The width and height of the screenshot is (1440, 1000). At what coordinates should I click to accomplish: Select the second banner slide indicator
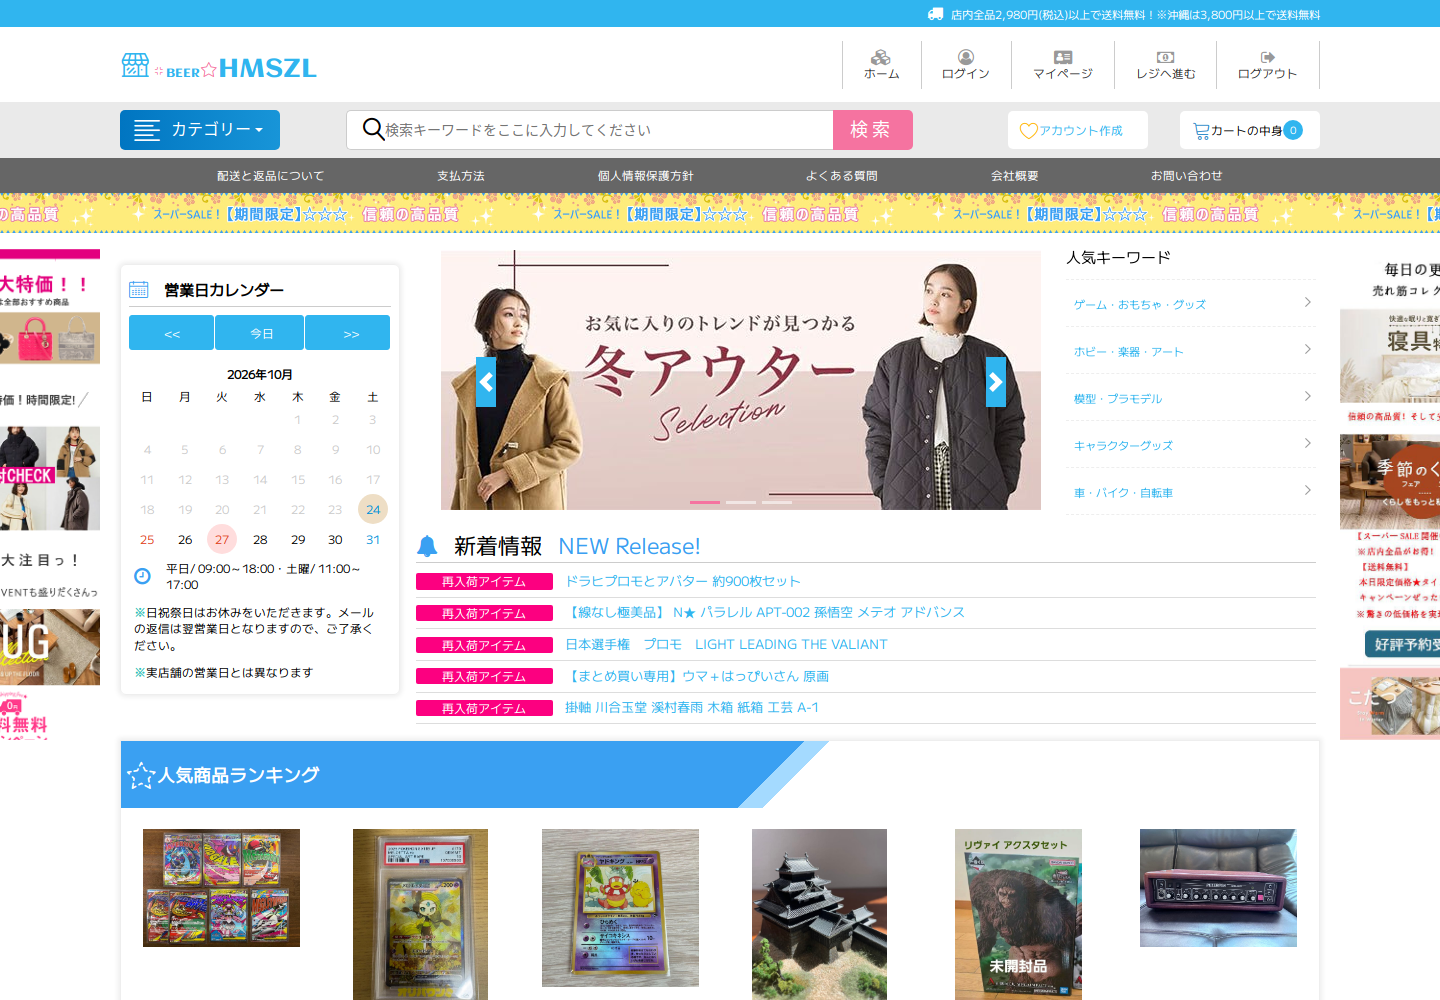click(741, 502)
